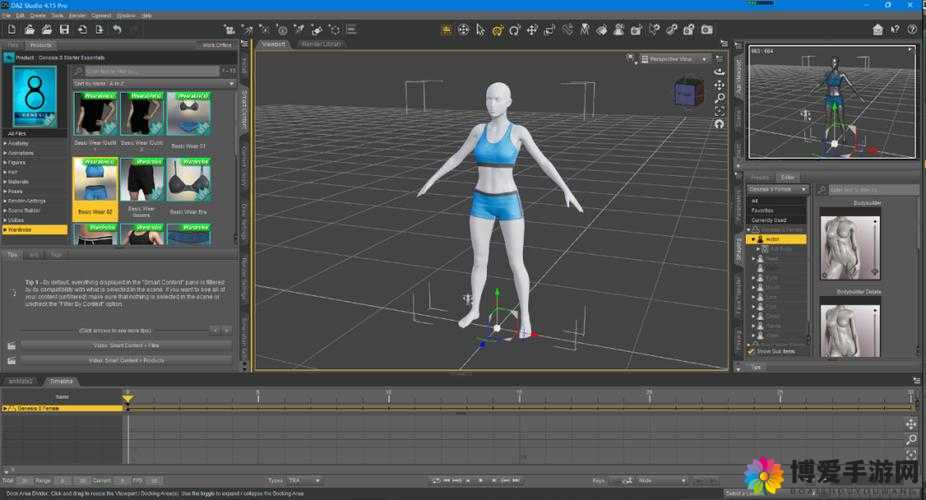The width and height of the screenshot is (926, 500).
Task: Switch to the Timeline tab
Action: click(61, 381)
